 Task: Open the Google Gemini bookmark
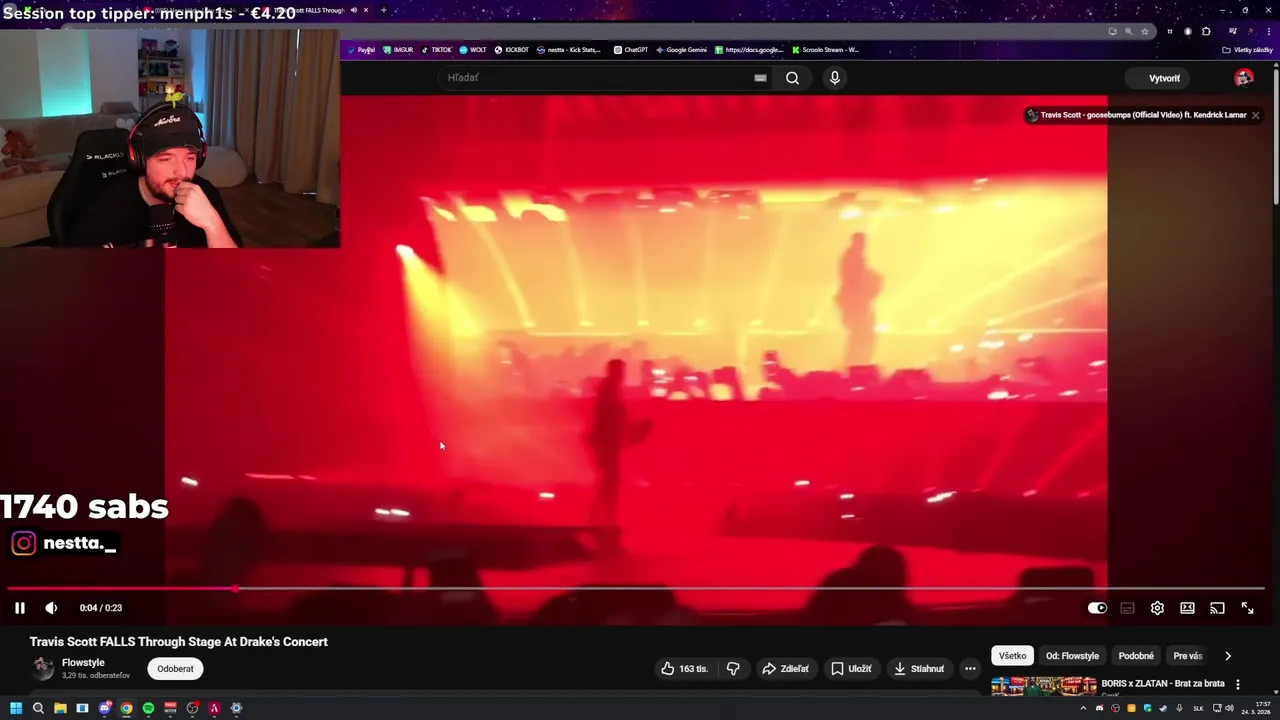click(x=681, y=49)
